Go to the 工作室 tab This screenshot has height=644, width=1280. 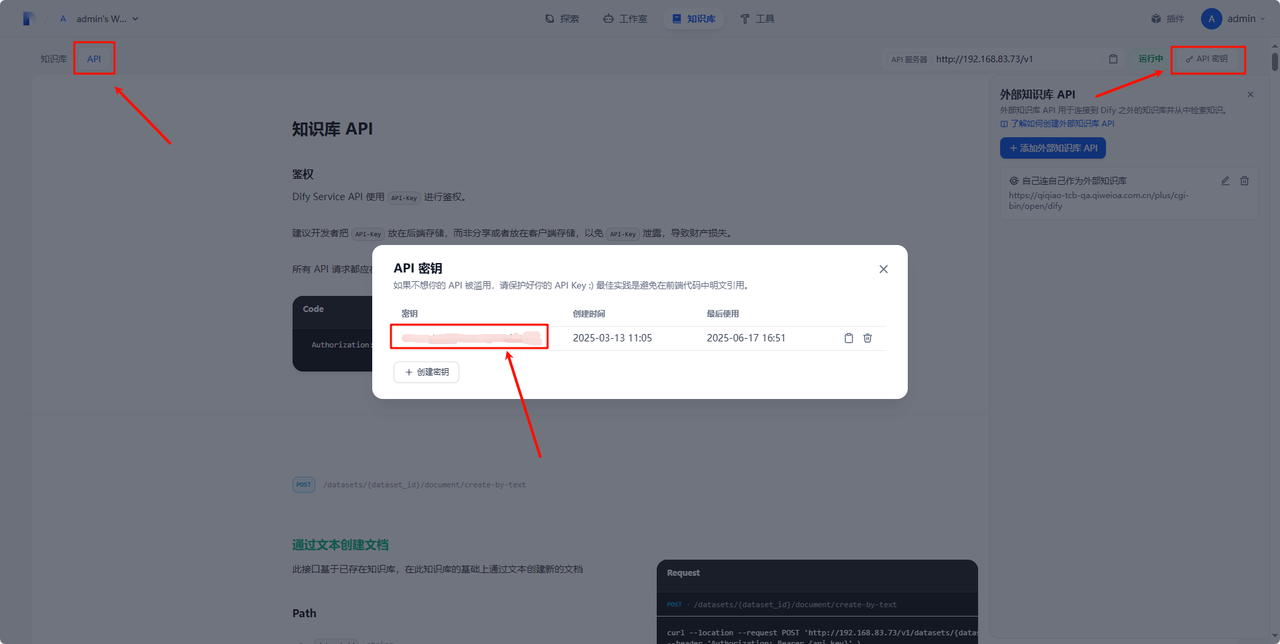point(625,19)
